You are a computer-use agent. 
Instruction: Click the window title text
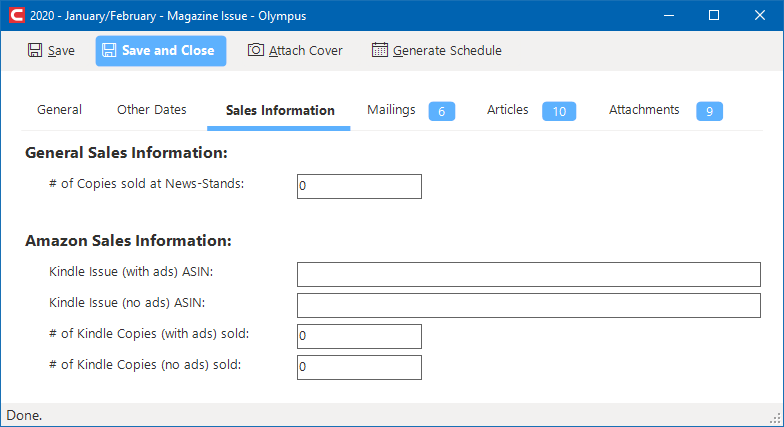[x=168, y=16]
